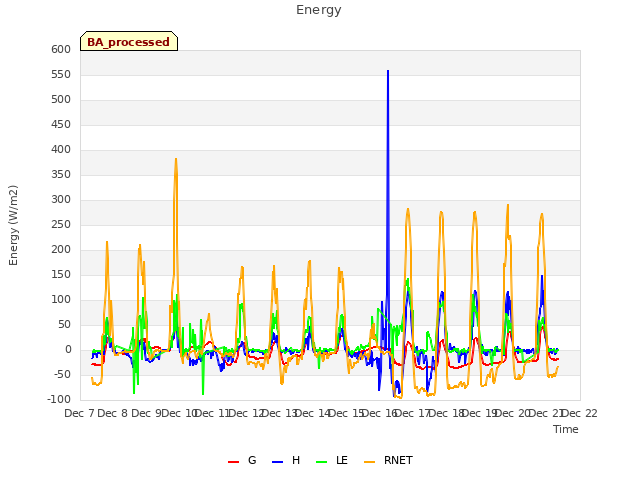Click the 550 y-axis tick value
The width and height of the screenshot is (640, 480).
click(x=61, y=74)
